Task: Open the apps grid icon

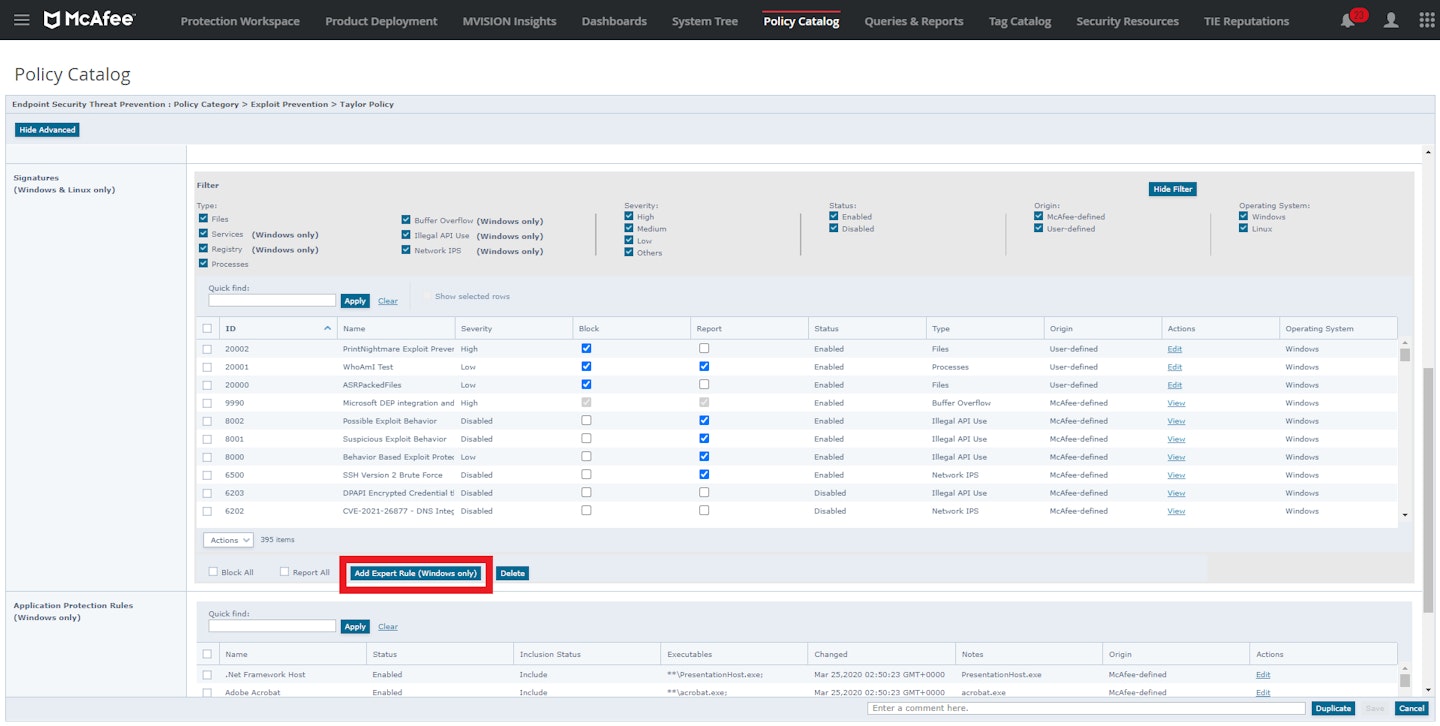Action: (1427, 20)
